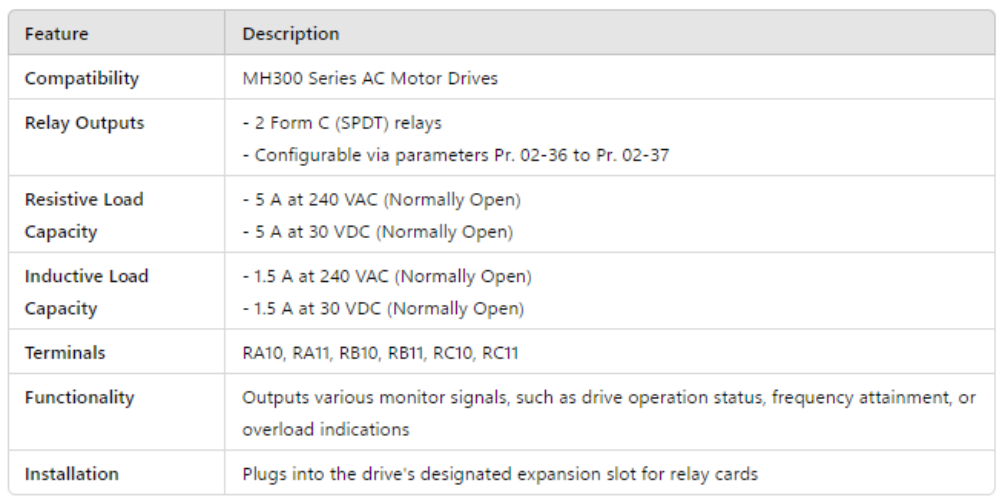
Task: Select the Installation row label
Action: (71, 473)
